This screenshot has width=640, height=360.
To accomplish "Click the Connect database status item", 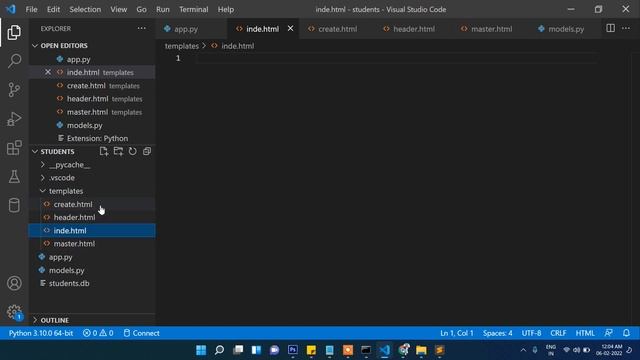I will pos(141,333).
